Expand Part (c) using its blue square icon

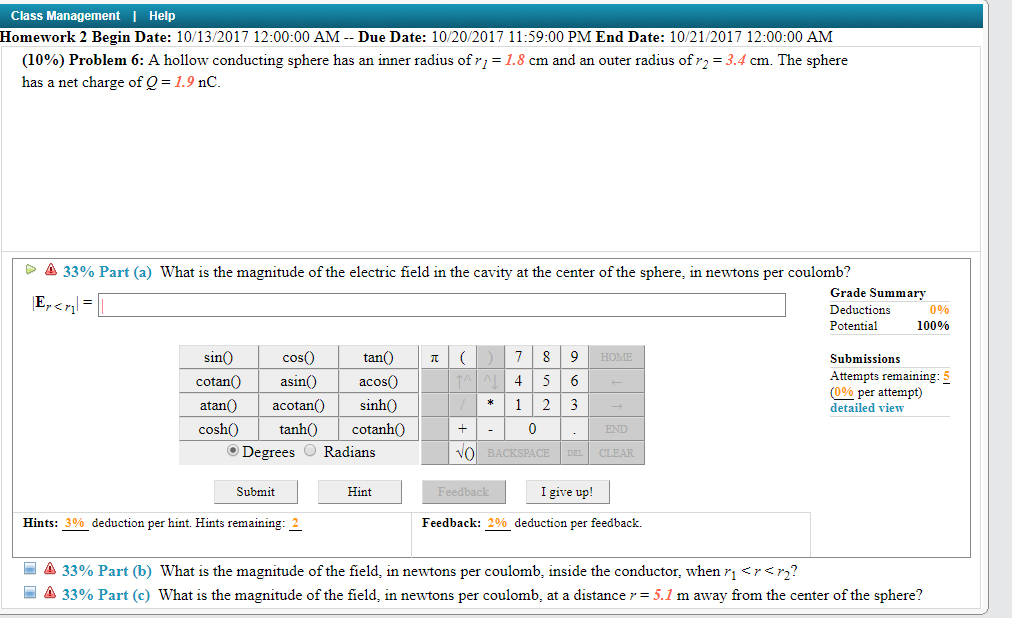point(31,593)
